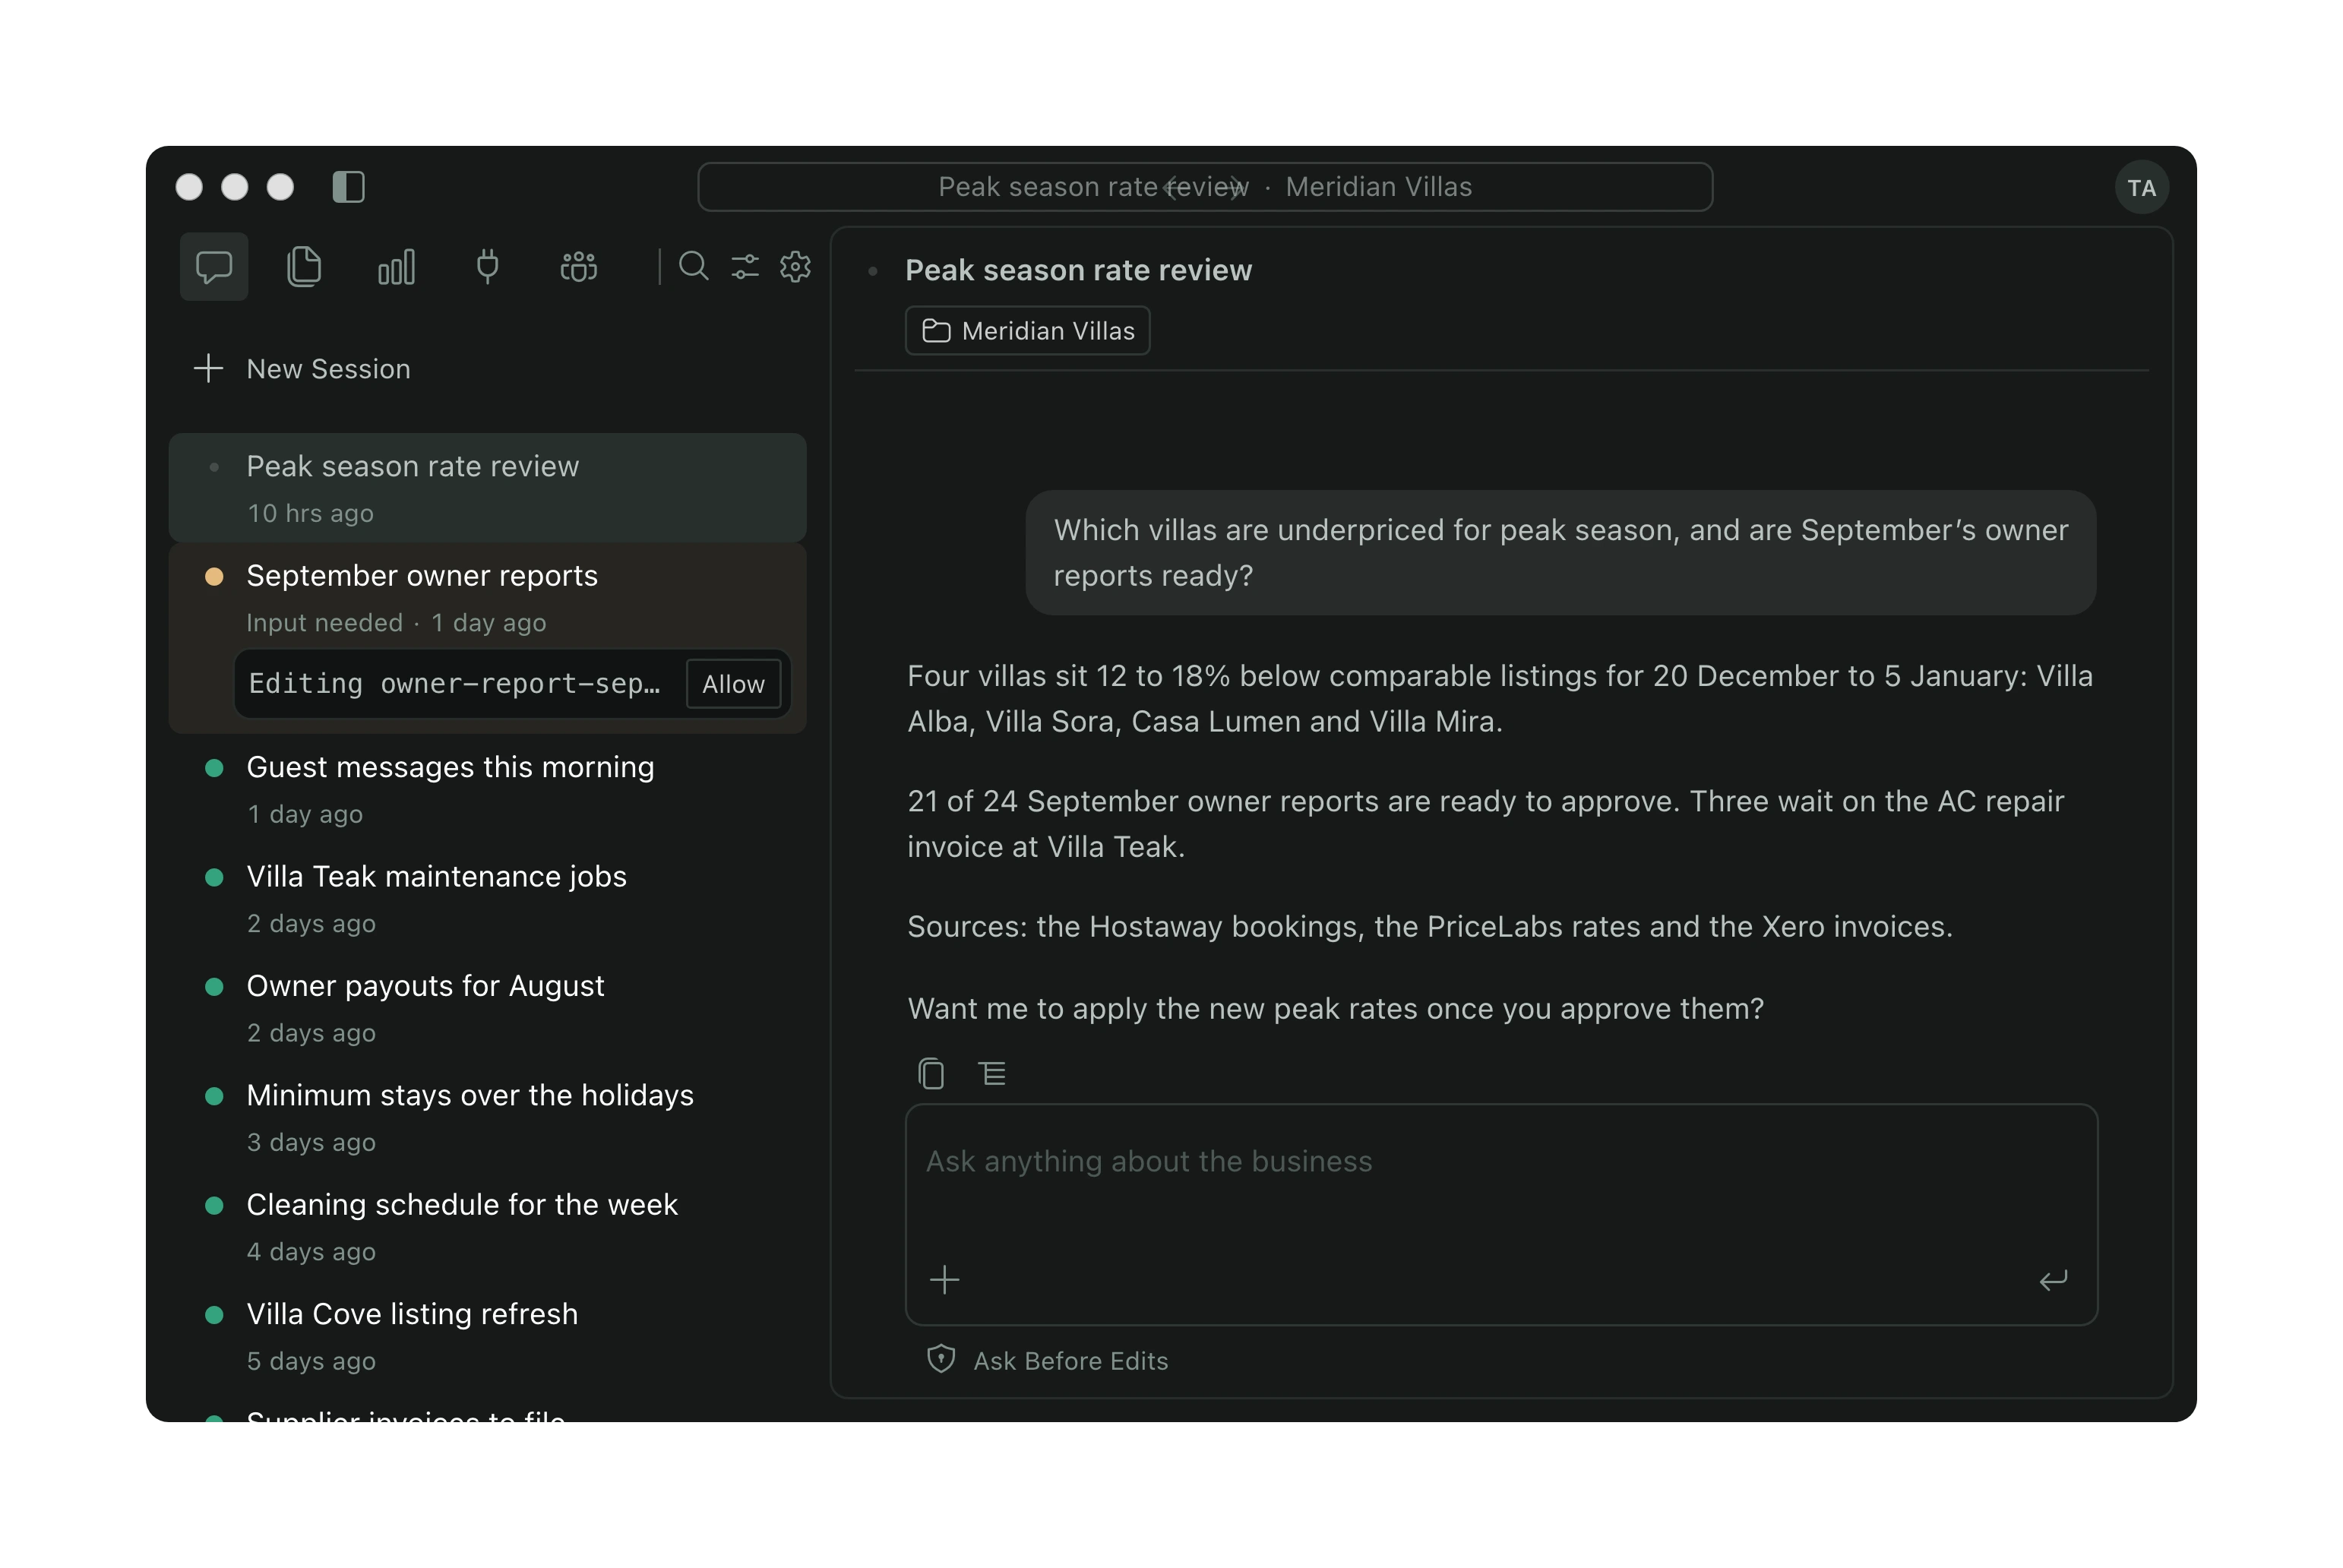The height and width of the screenshot is (1568, 2343).
Task: Click the TA user avatar
Action: pos(2141,188)
